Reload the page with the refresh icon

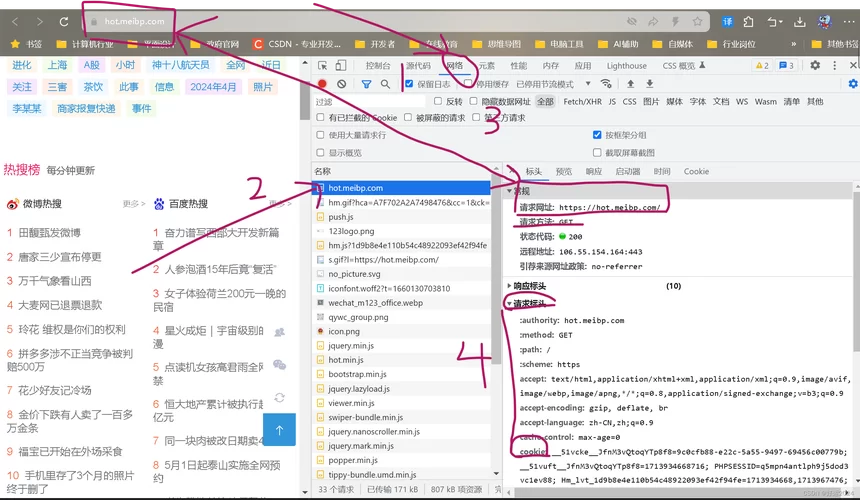click(x=64, y=22)
